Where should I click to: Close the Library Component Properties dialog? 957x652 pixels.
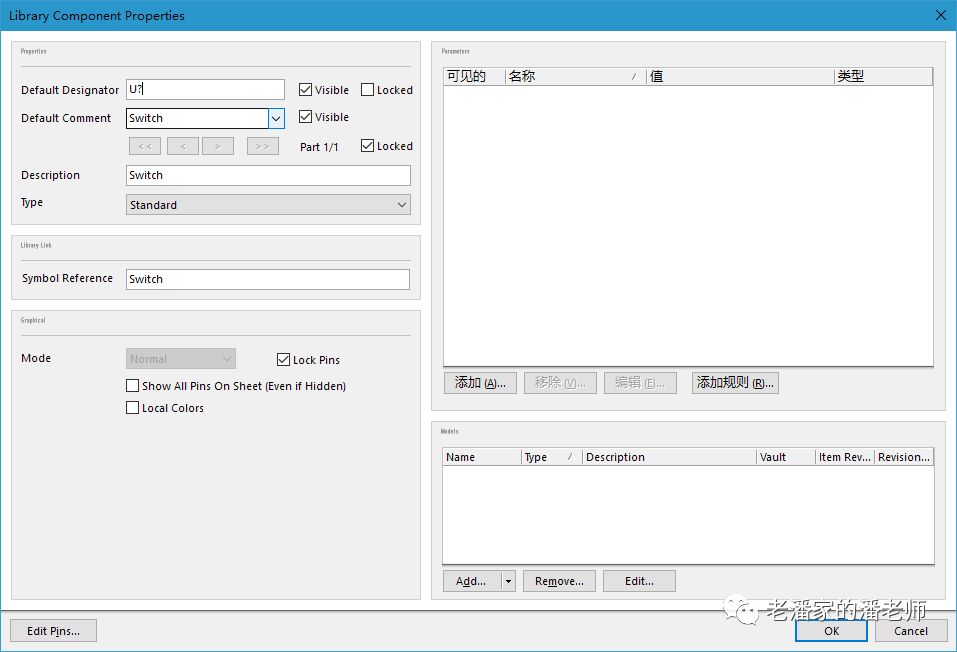click(940, 15)
